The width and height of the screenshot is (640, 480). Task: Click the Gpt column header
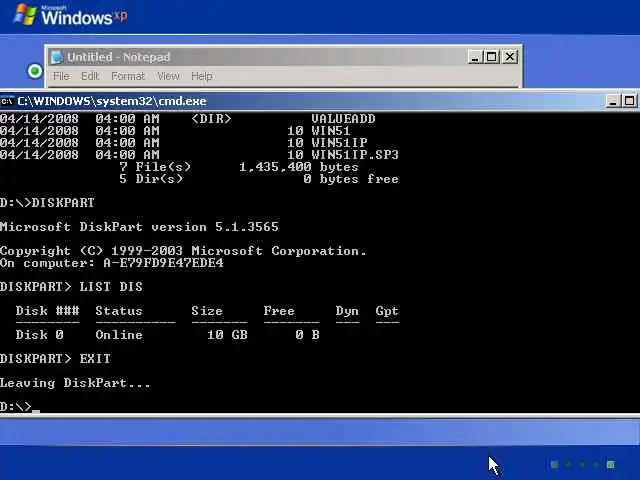click(387, 311)
